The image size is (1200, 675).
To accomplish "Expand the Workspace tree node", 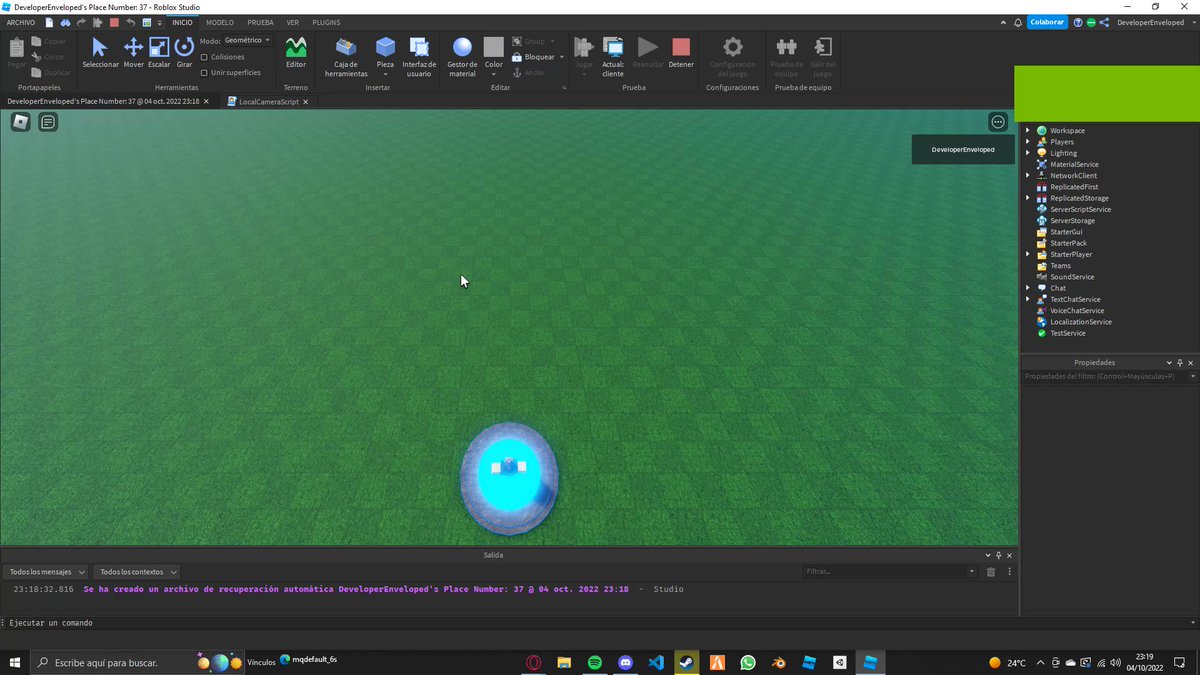I will [x=1027, y=130].
